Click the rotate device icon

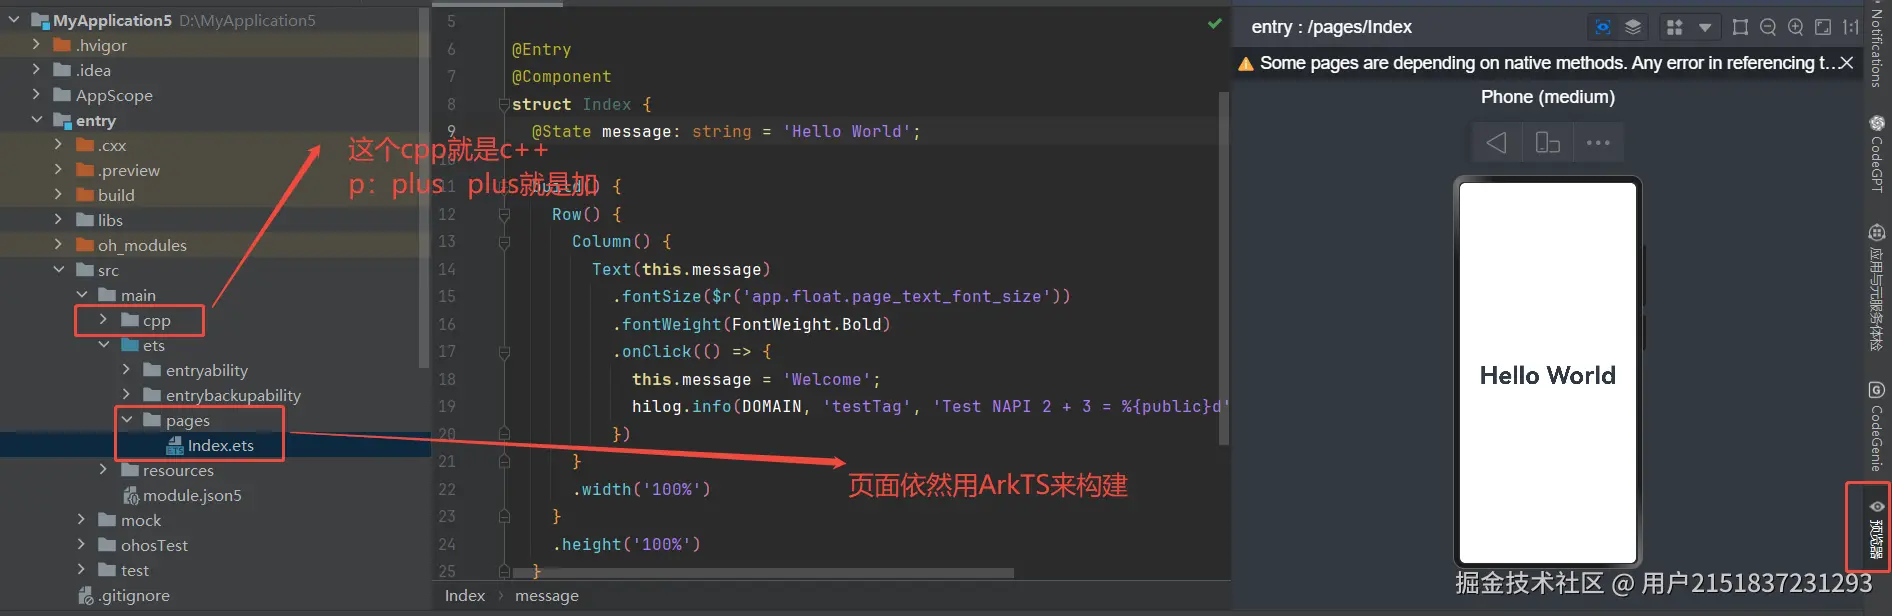tap(1548, 143)
